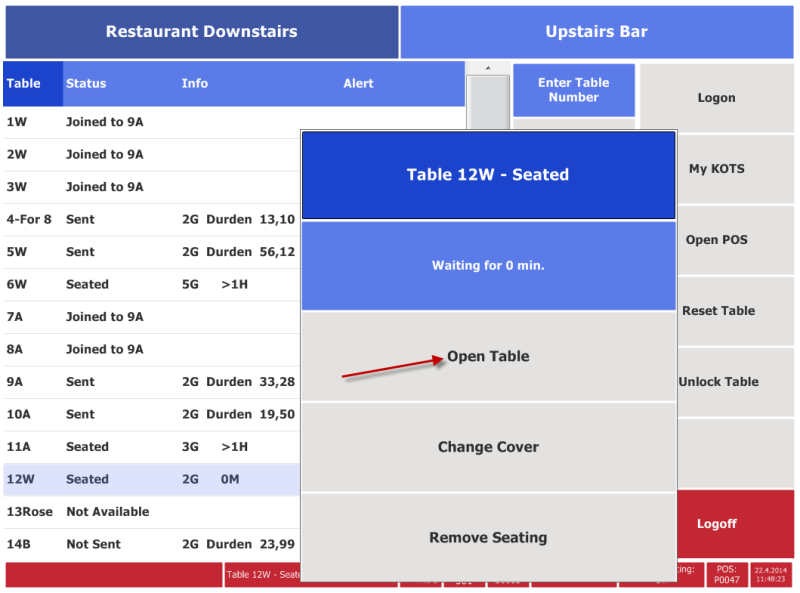800x593 pixels.
Task: Switch to the Upstairs Bar tab
Action: (x=597, y=32)
